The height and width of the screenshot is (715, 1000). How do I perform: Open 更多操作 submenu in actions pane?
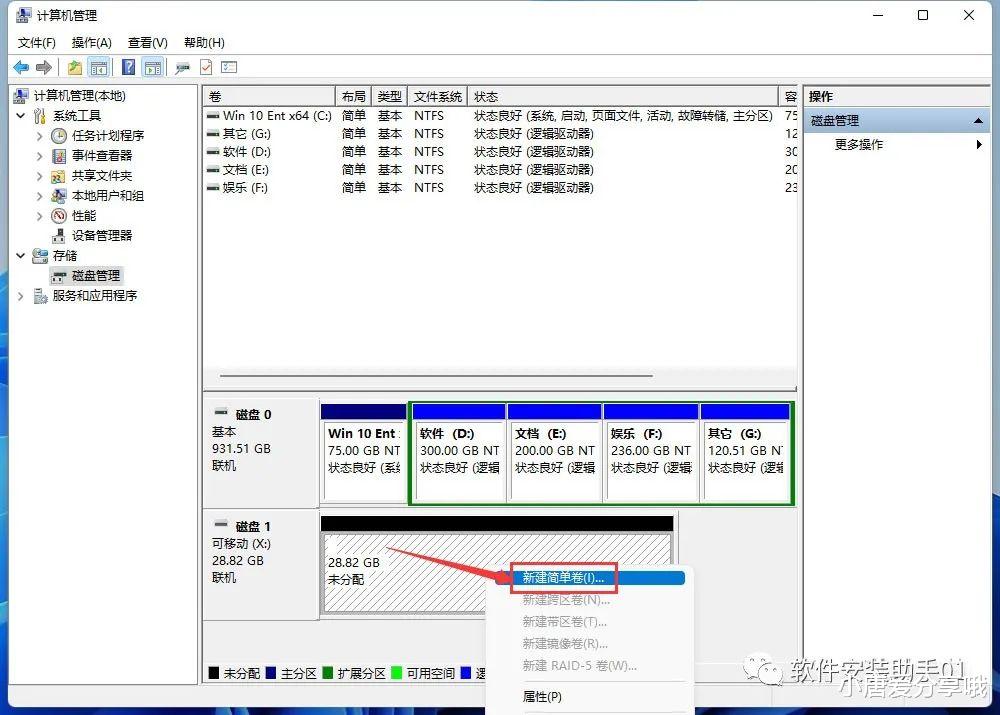click(897, 145)
